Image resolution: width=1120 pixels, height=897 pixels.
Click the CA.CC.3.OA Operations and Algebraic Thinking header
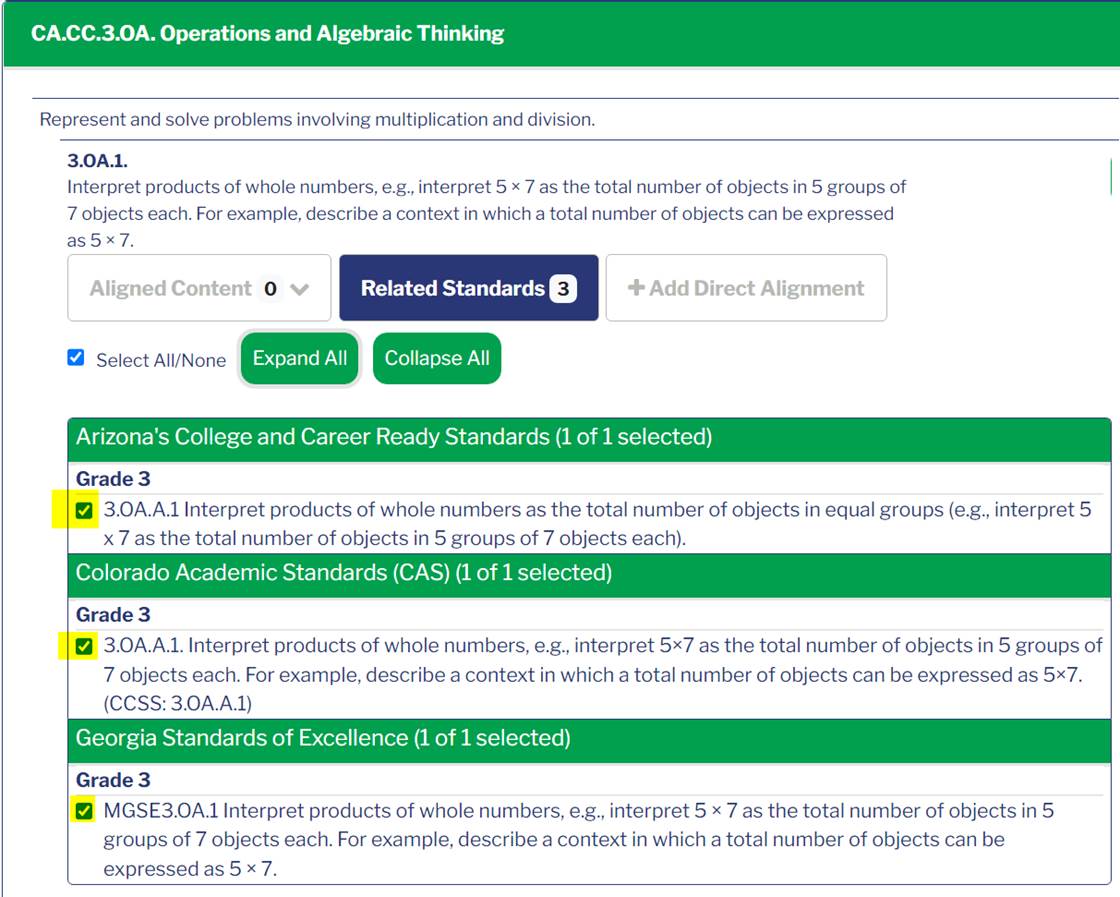tap(267, 34)
